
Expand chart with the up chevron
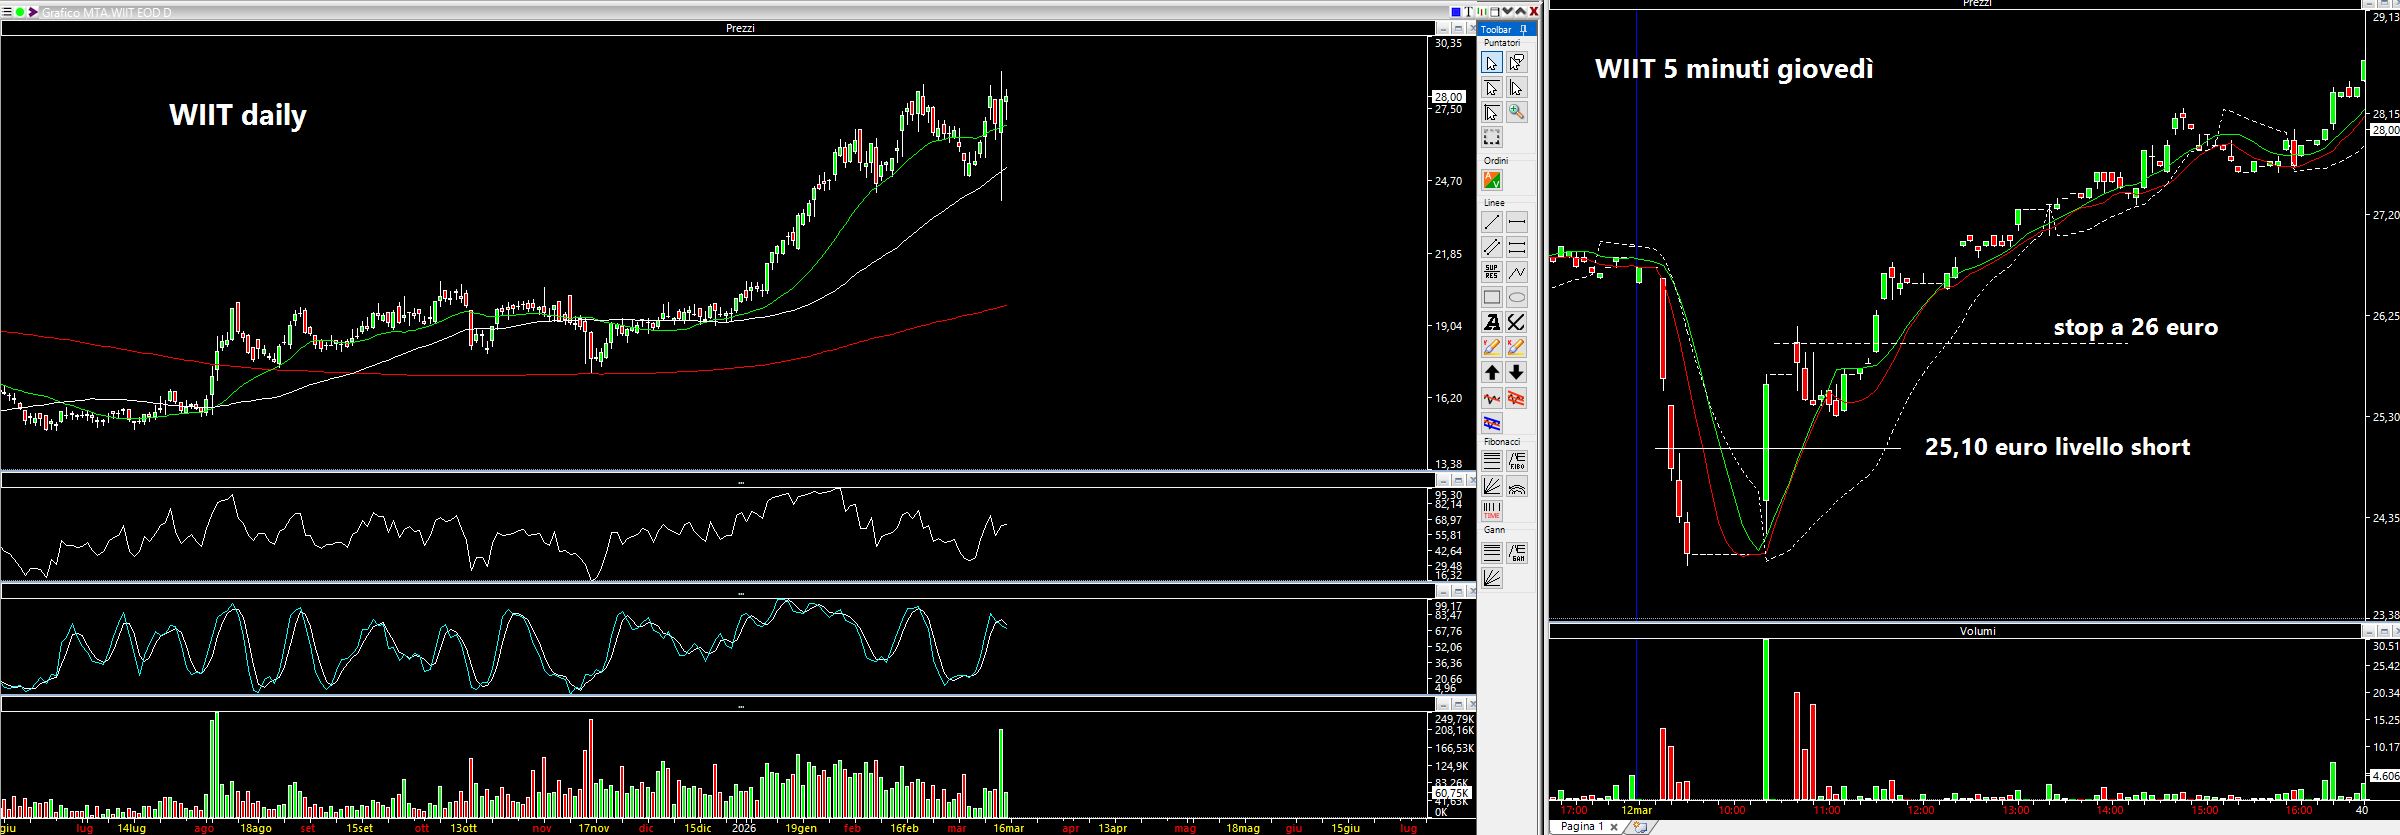click(x=1521, y=12)
